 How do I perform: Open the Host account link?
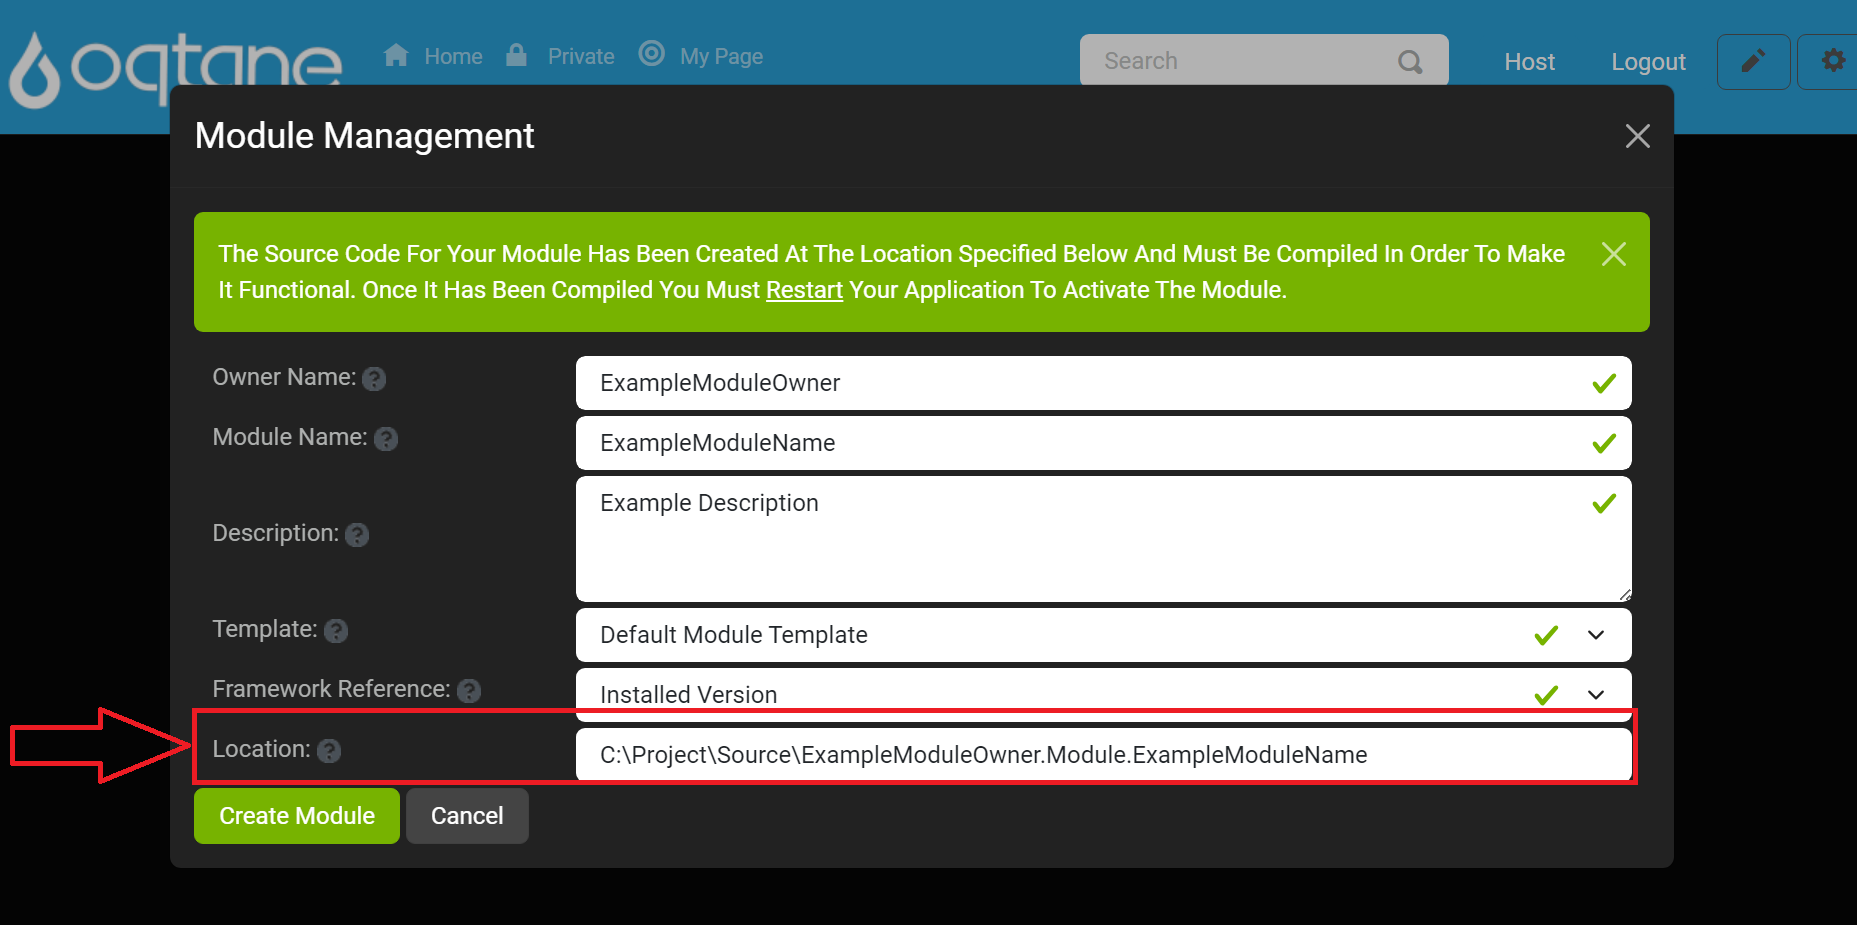click(1529, 62)
